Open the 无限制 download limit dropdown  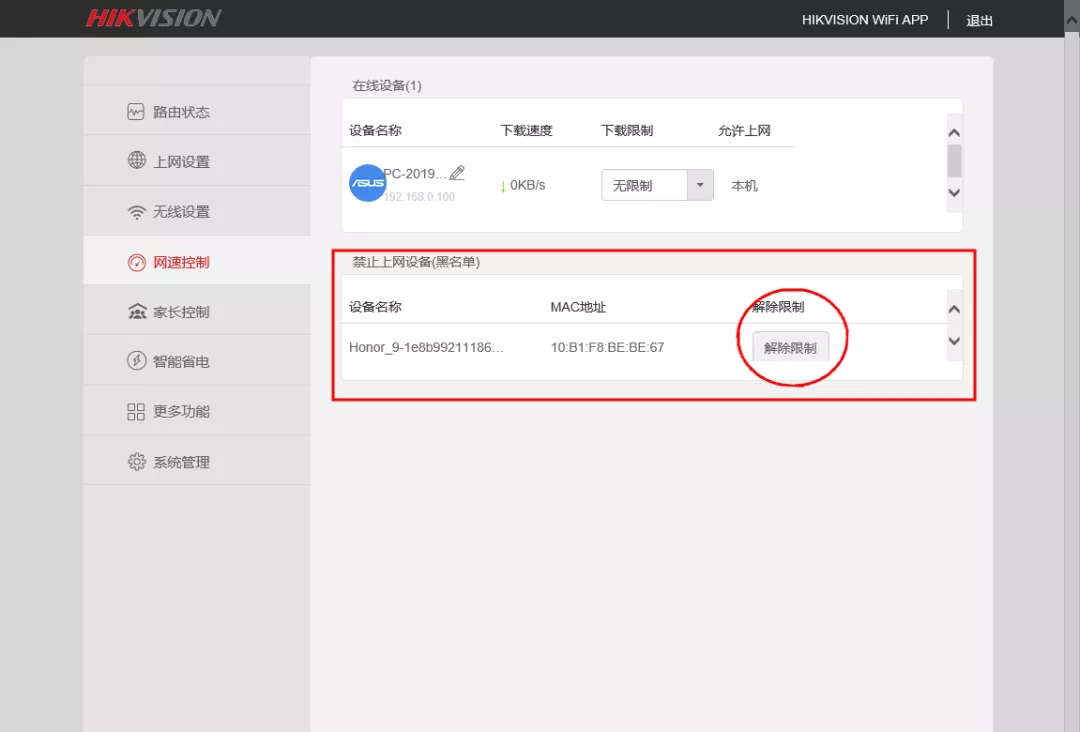click(657, 185)
